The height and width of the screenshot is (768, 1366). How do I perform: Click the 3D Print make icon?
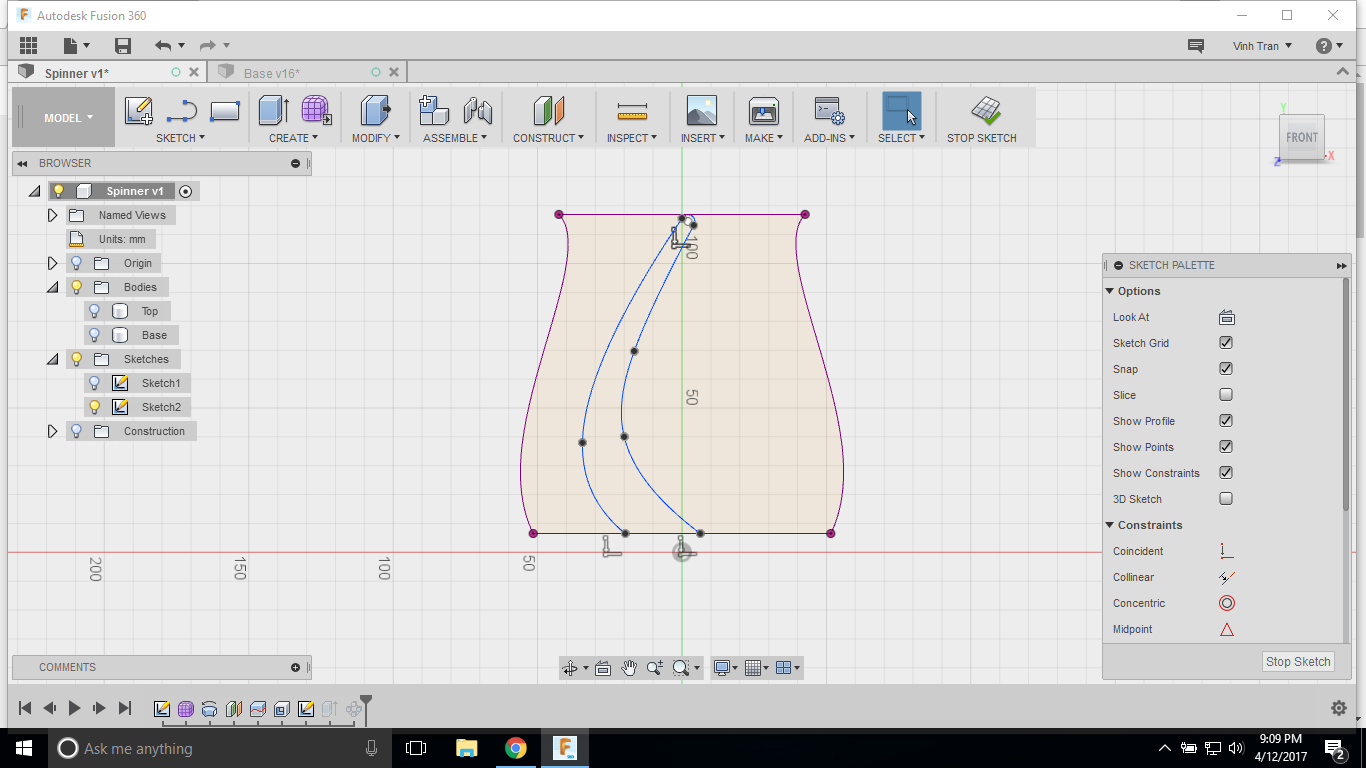(x=764, y=111)
